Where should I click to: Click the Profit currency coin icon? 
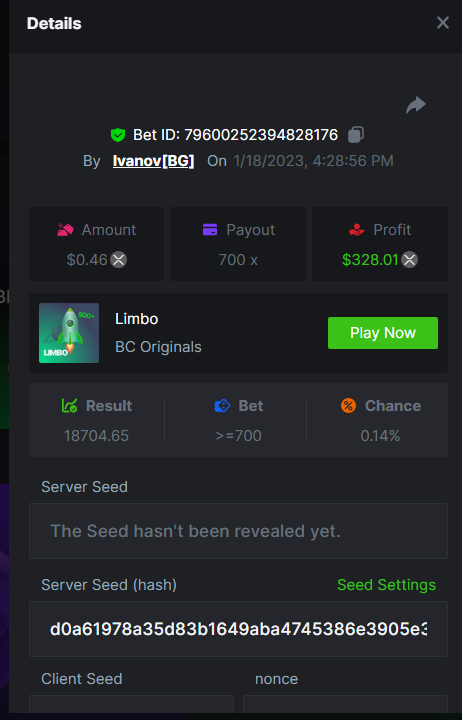(x=409, y=260)
